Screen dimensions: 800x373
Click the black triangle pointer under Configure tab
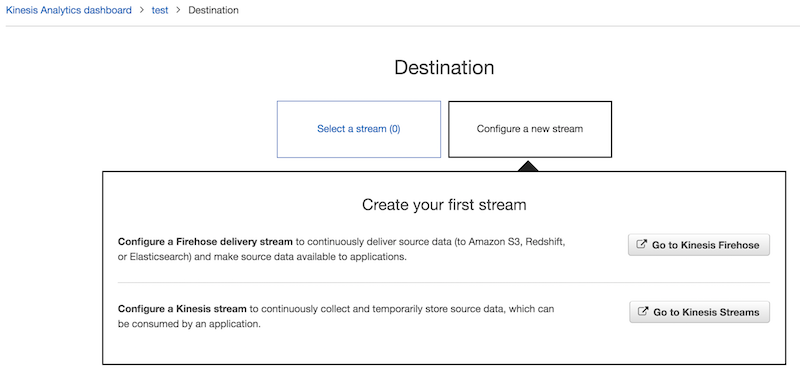pos(528,166)
